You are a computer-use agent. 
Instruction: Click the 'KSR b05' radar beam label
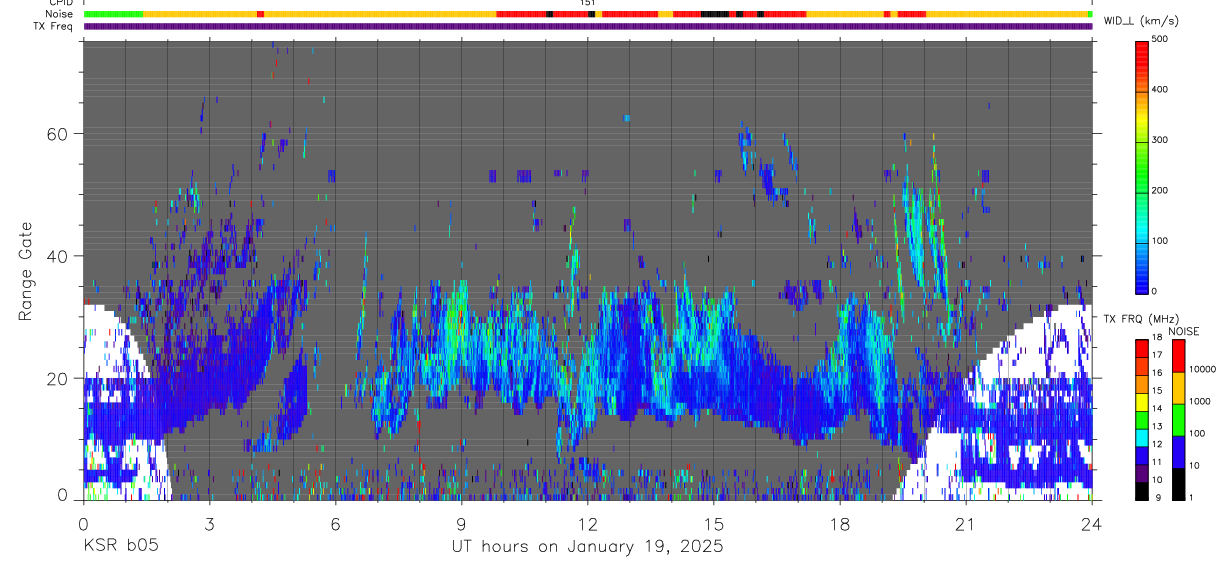point(119,547)
